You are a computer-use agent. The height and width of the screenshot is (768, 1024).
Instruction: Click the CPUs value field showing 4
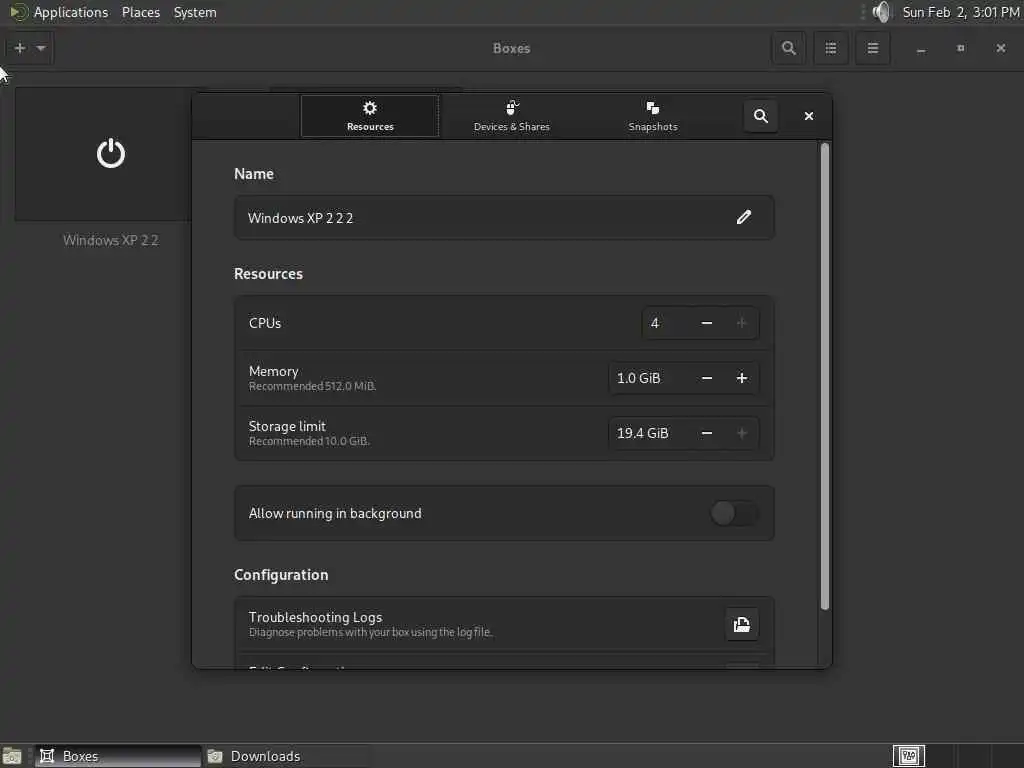click(x=666, y=323)
